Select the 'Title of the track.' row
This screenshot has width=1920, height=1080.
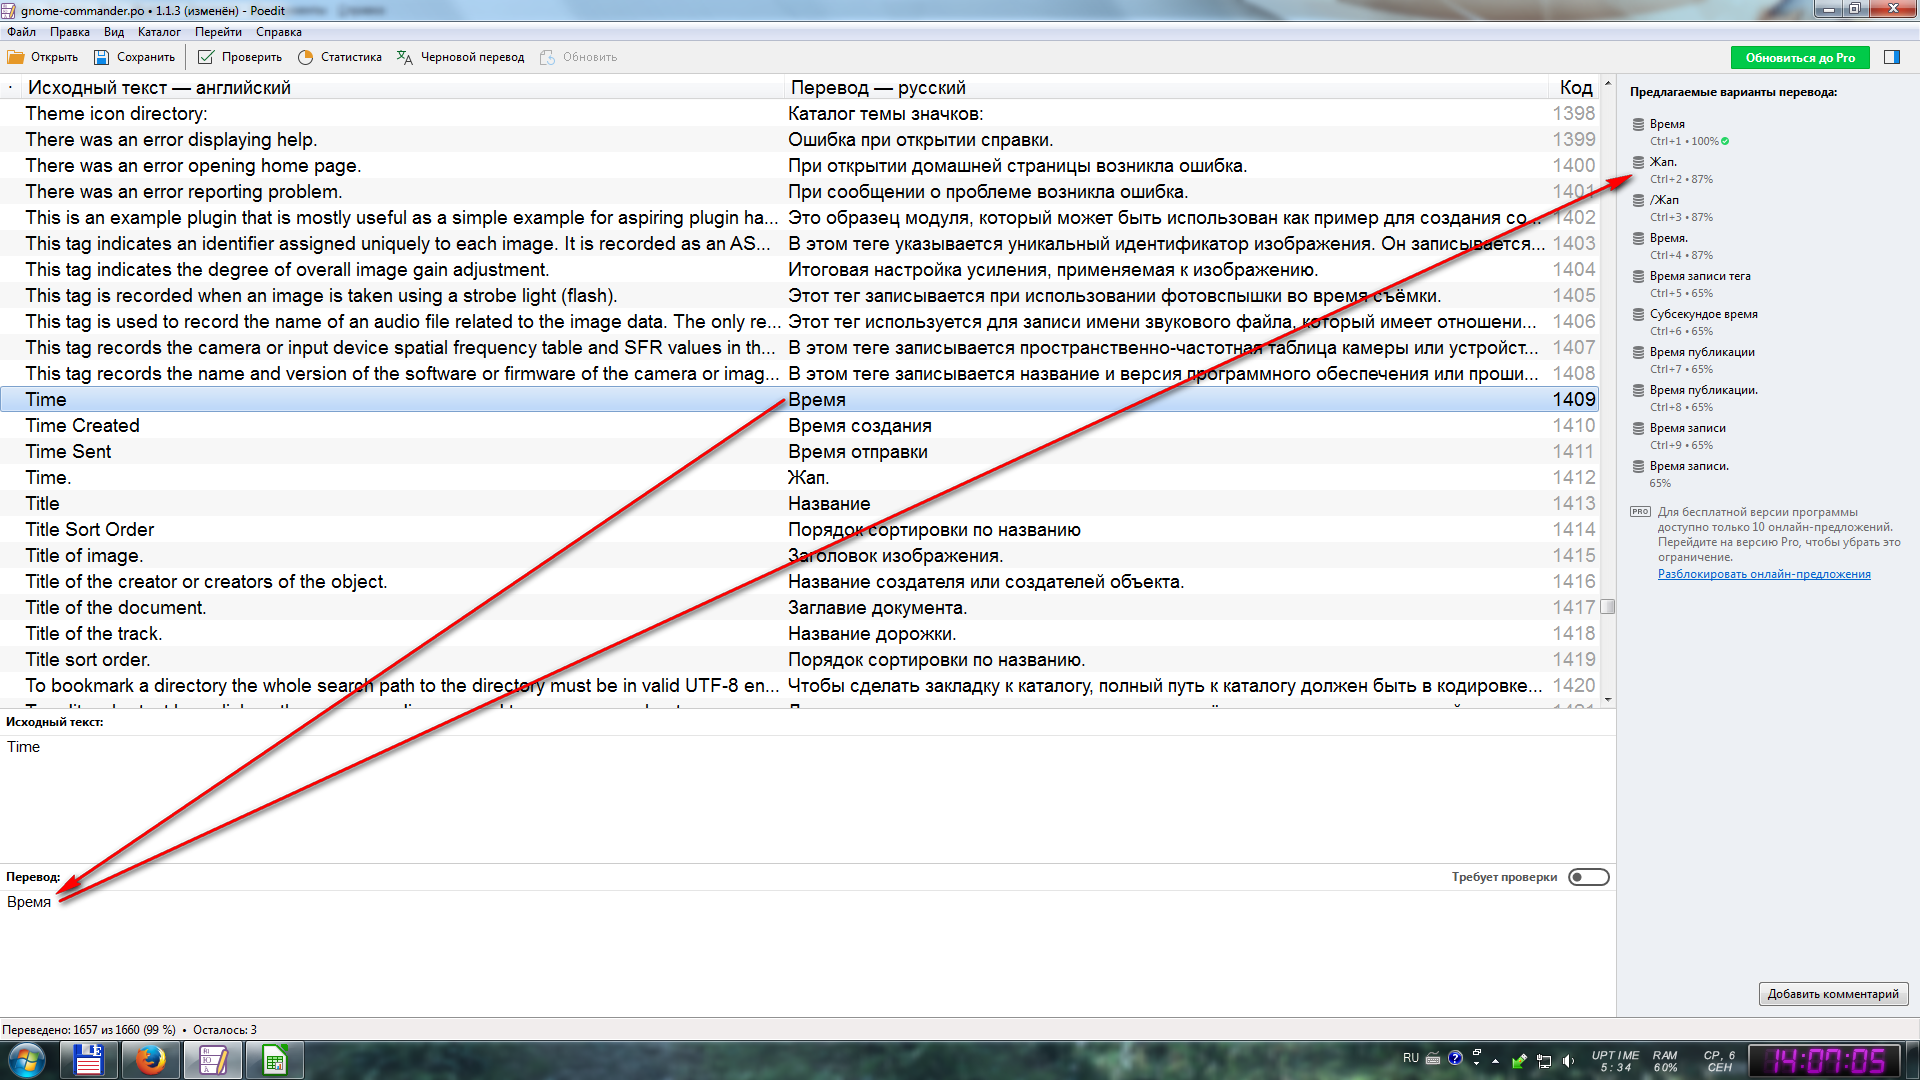coord(800,633)
